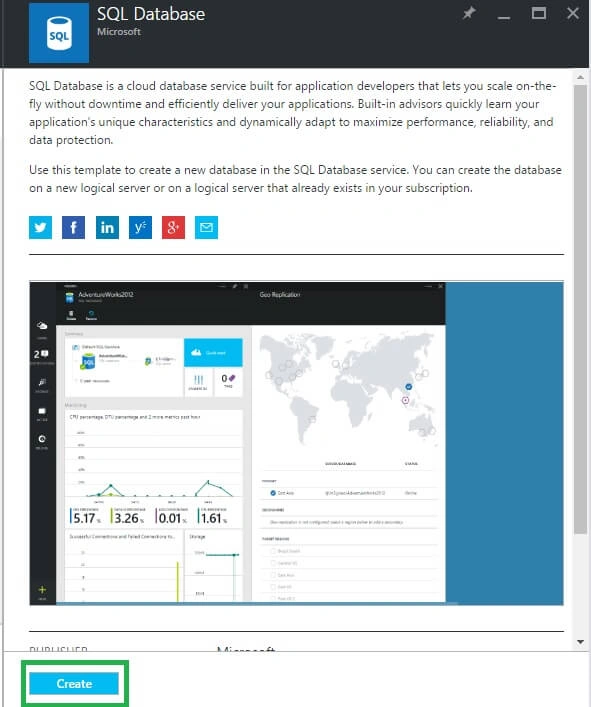Minimize the SQL Database blade

504,17
